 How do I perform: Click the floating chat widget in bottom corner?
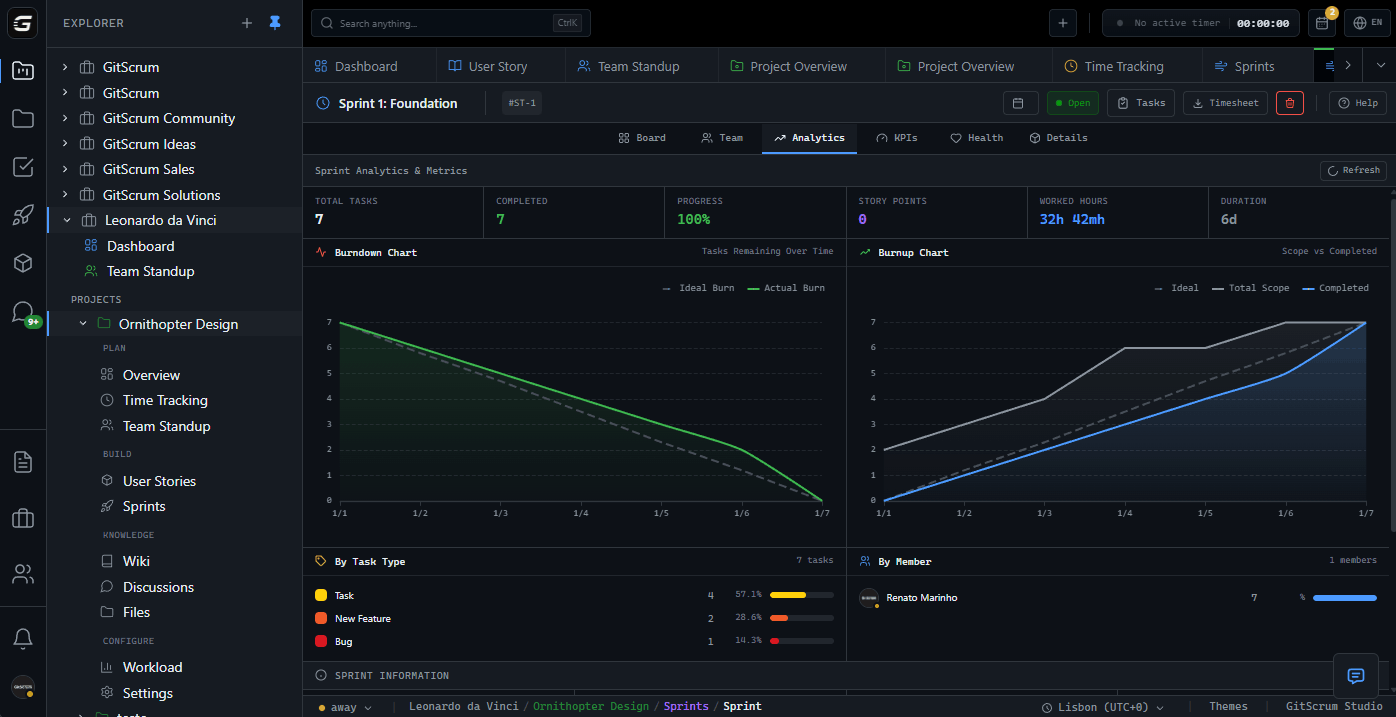(x=1356, y=675)
